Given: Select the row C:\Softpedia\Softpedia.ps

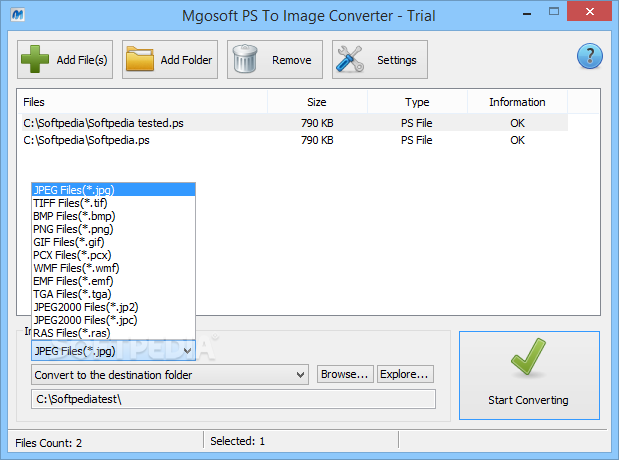Looking at the screenshot, I should point(295,140).
